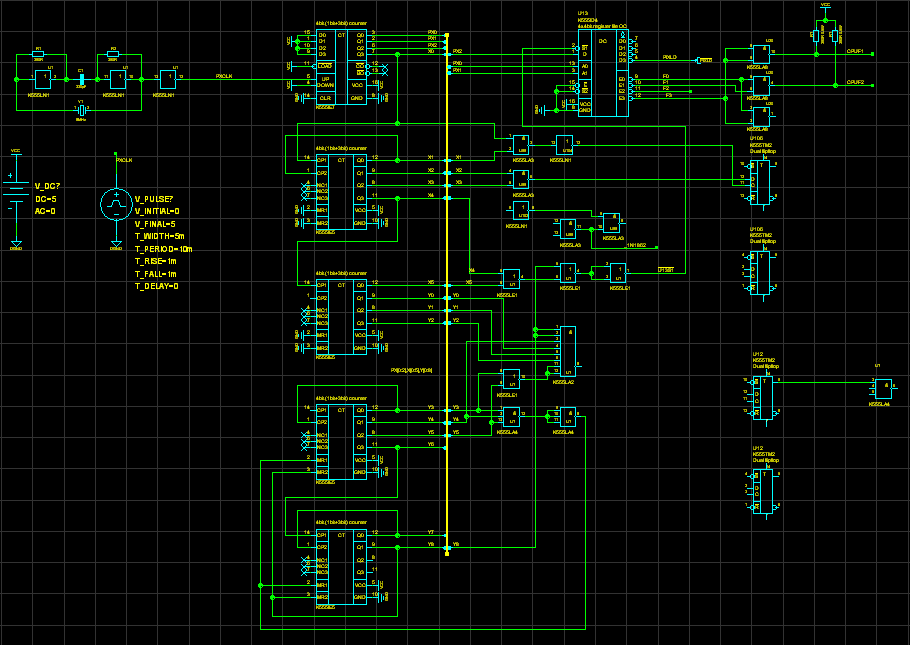This screenshot has width=910, height=645.
Task: Select the yellow vertical bus line
Action: 447,294
